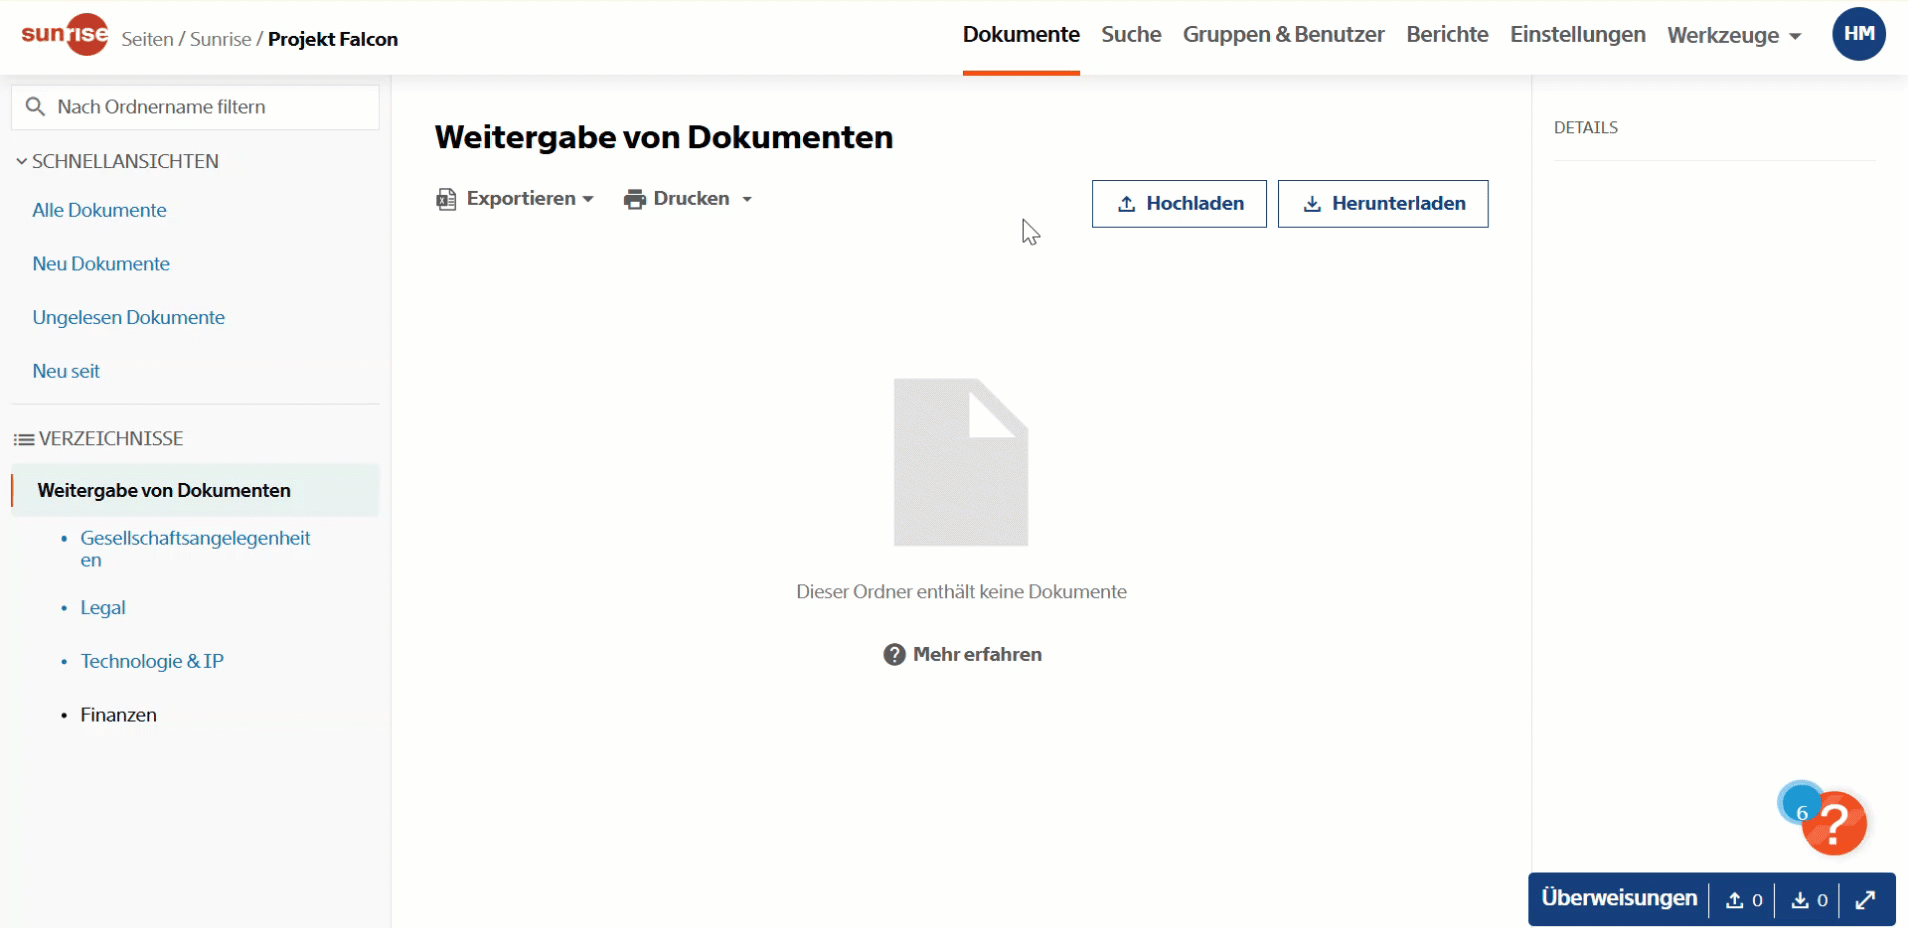Open the Einstellungen tab
This screenshot has width=1908, height=928.
coord(1577,34)
